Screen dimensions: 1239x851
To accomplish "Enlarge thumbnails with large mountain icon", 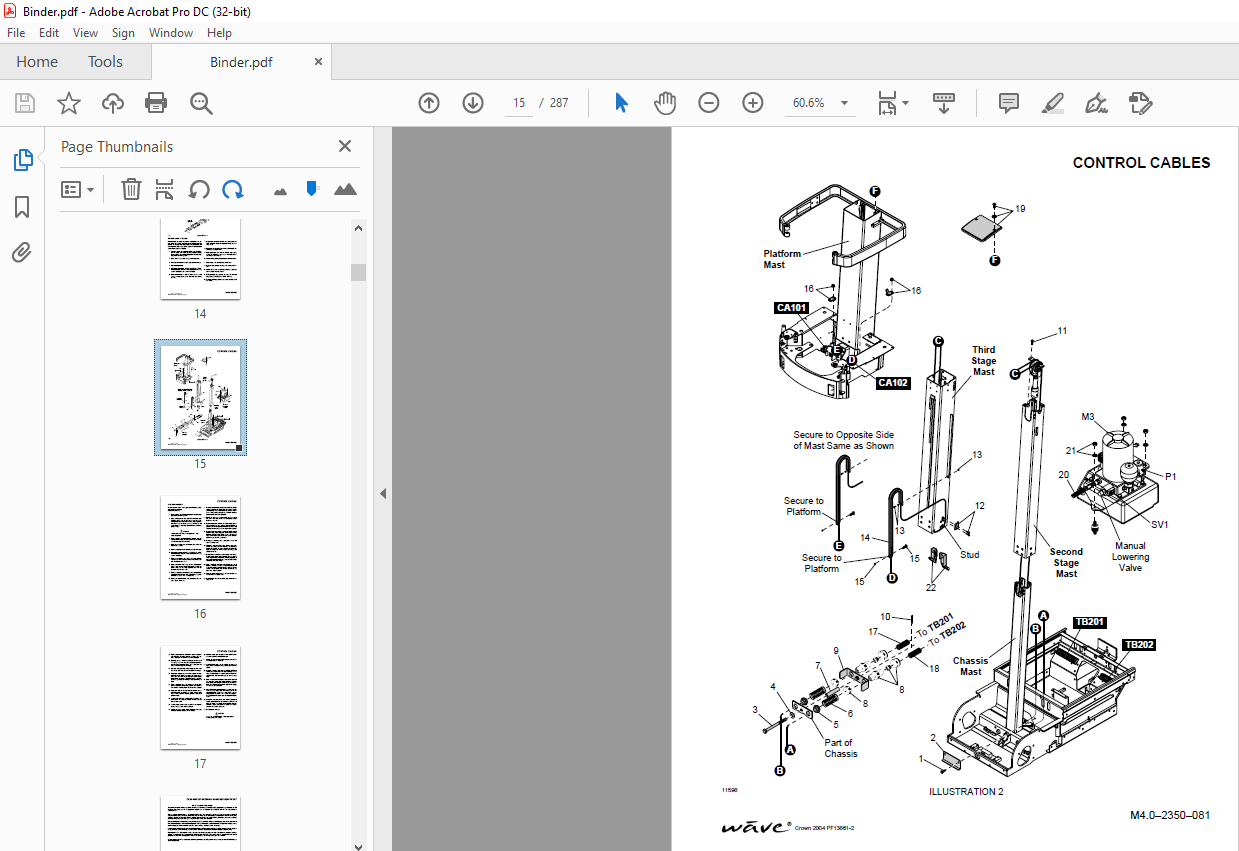I will [345, 189].
